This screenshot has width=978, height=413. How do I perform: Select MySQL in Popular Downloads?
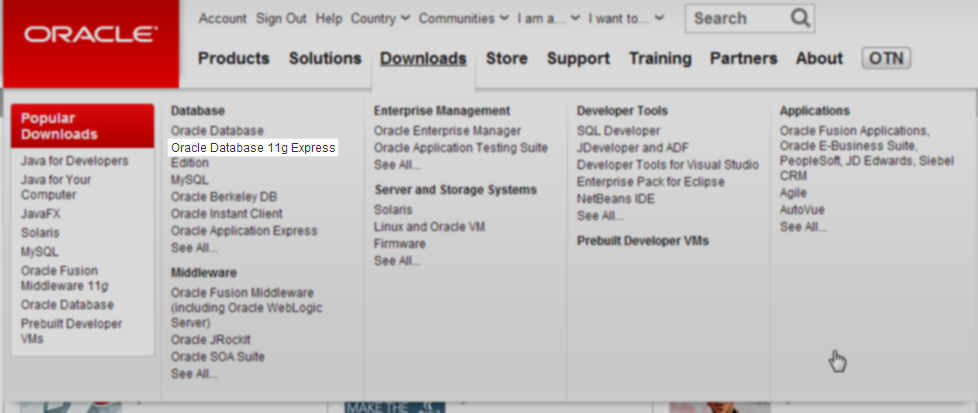(39, 252)
